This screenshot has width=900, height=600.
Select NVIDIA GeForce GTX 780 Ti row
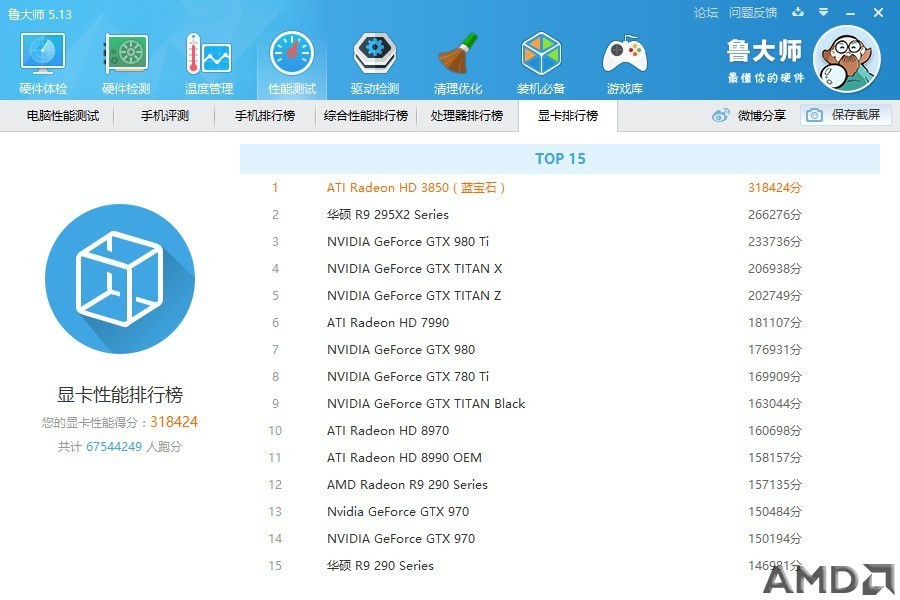coord(560,377)
